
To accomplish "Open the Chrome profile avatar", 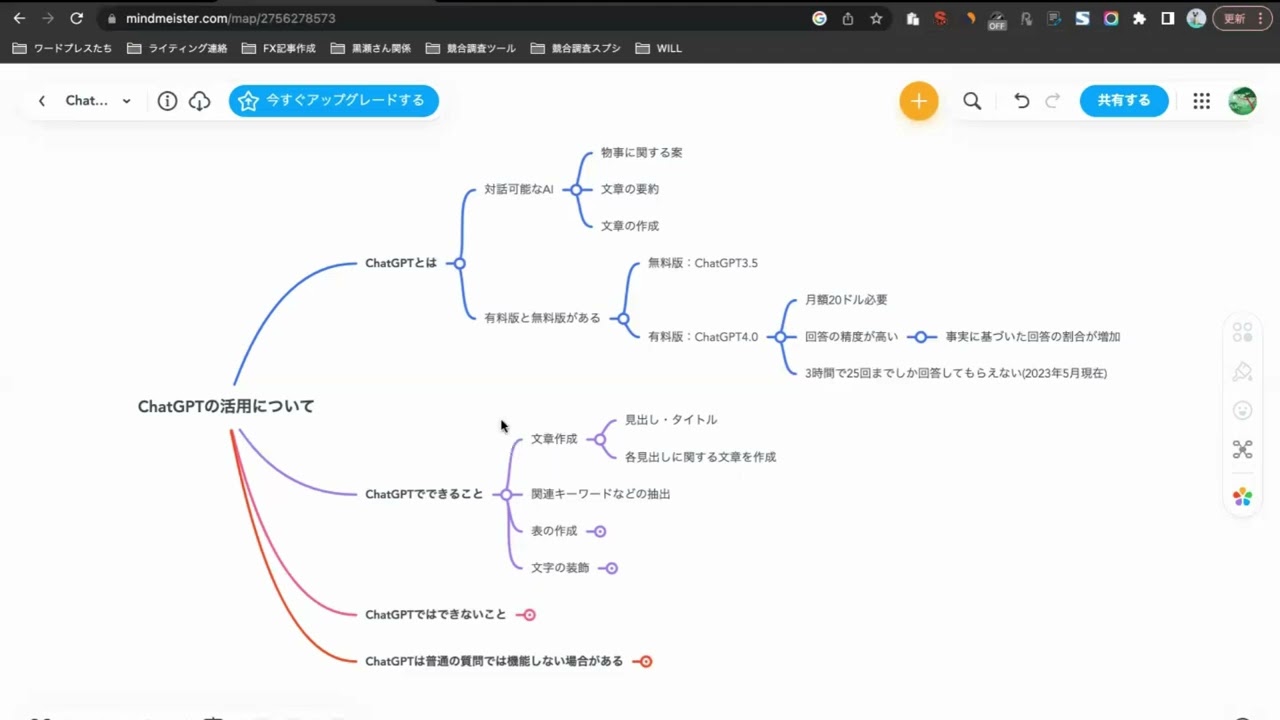I will point(1196,18).
